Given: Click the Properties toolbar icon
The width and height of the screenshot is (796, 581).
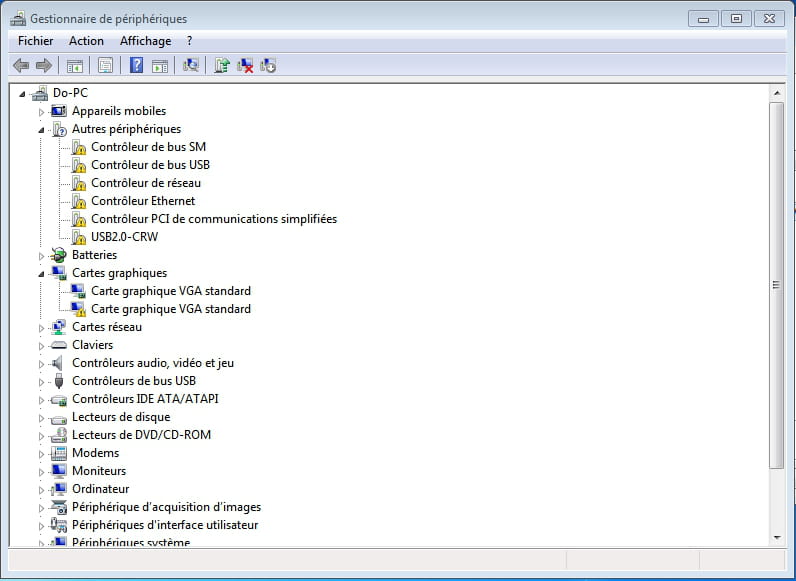Looking at the screenshot, I should coord(105,66).
